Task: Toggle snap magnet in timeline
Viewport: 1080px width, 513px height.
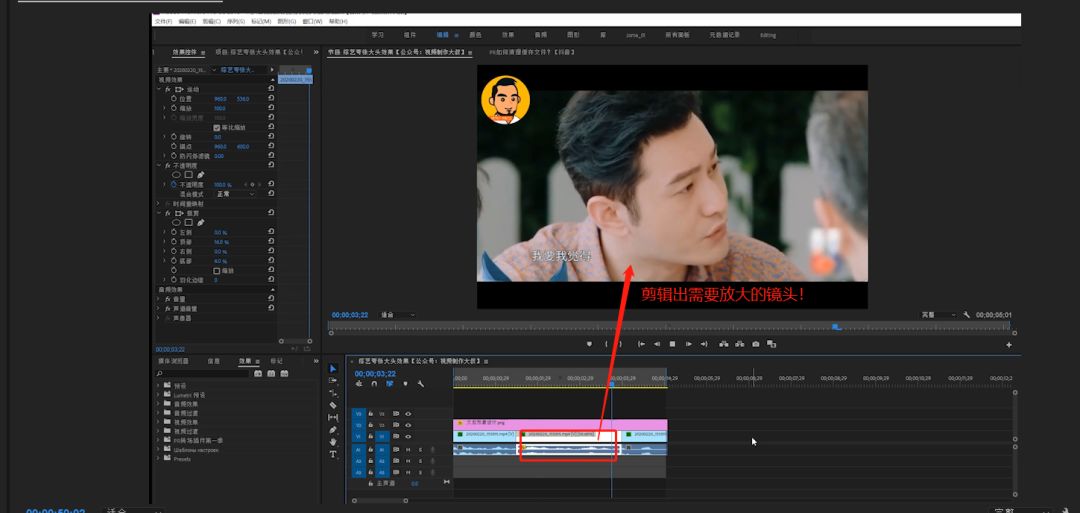Action: click(x=374, y=384)
